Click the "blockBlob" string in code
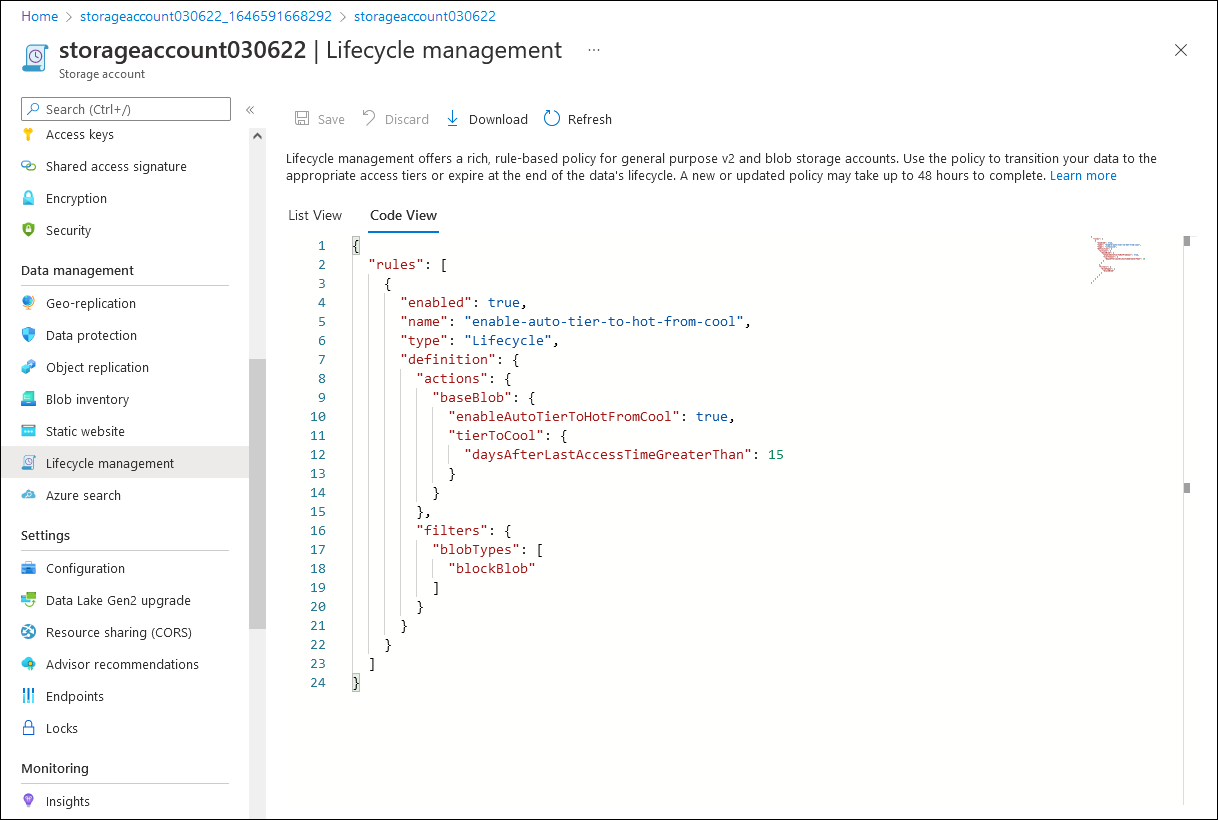Image resolution: width=1218 pixels, height=820 pixels. click(x=492, y=569)
